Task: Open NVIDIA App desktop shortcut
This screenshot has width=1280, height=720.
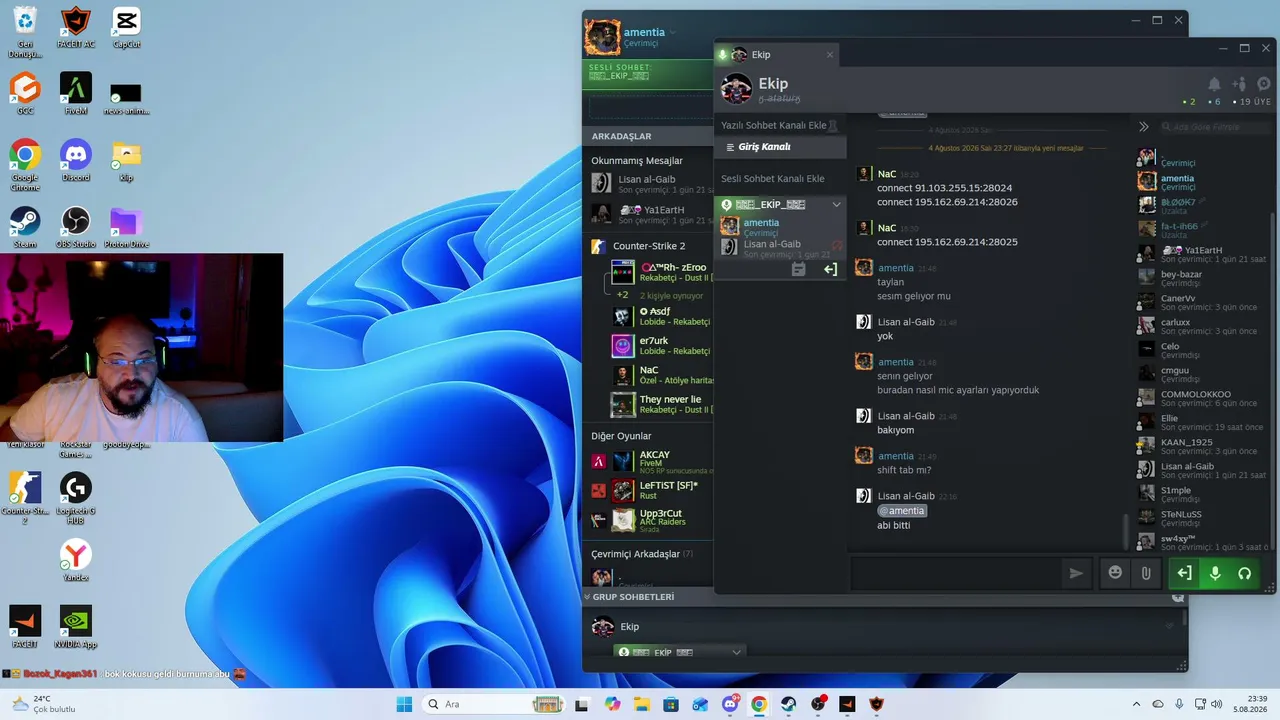Action: click(x=76, y=627)
